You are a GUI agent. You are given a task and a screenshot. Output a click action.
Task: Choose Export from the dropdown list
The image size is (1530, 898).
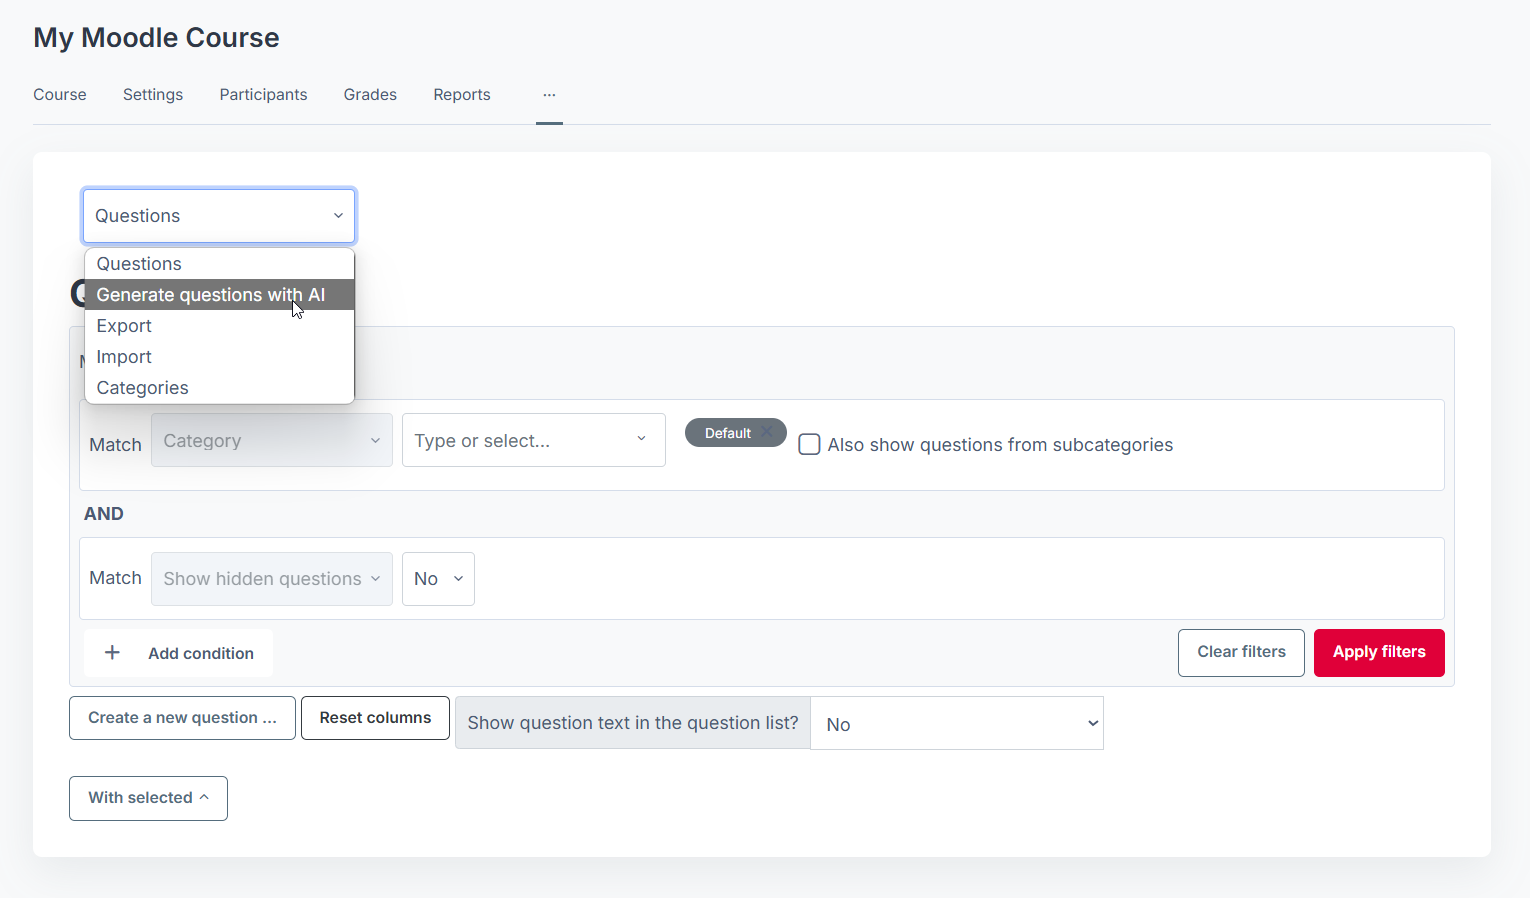coord(124,326)
